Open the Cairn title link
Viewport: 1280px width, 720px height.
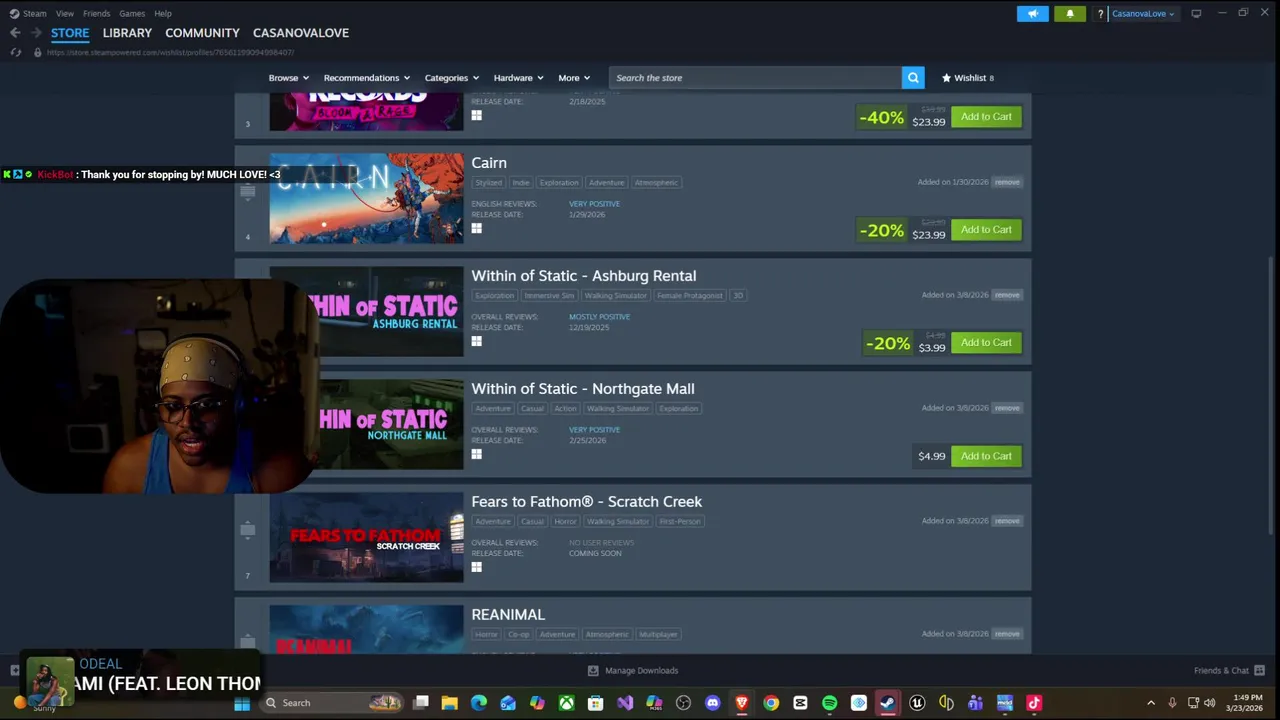click(489, 163)
